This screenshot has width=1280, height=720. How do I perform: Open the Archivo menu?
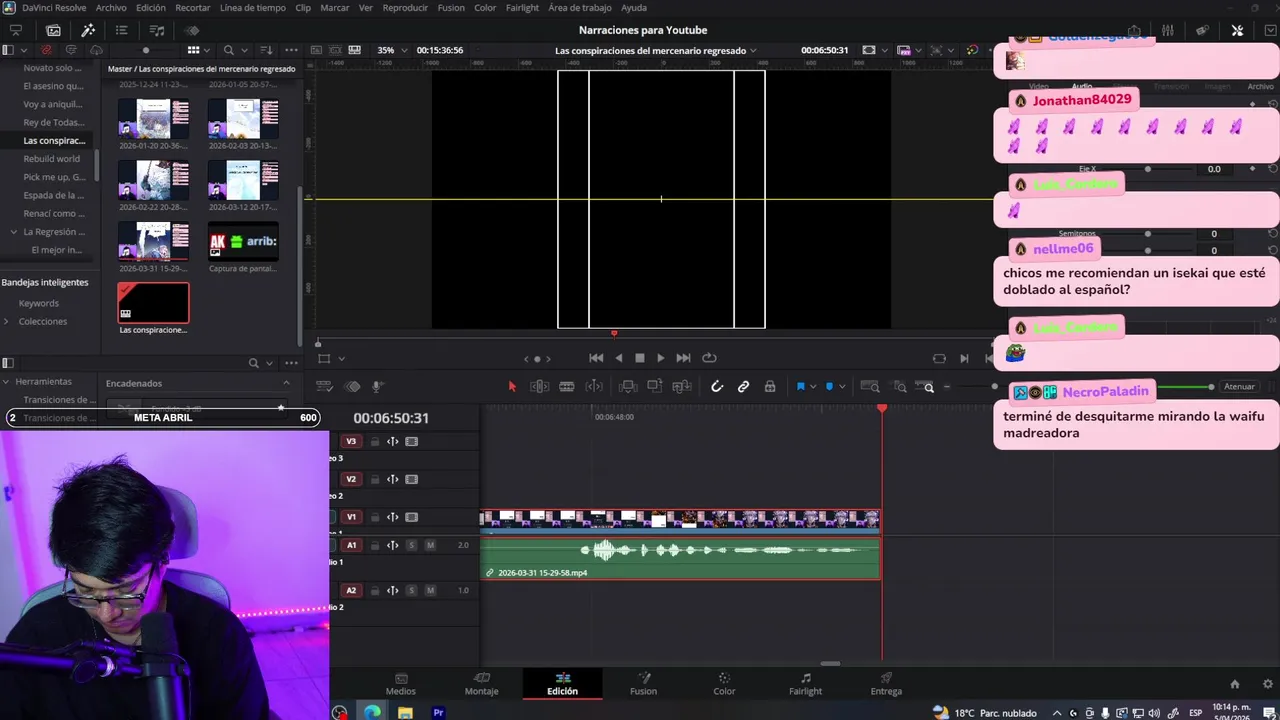tap(111, 8)
